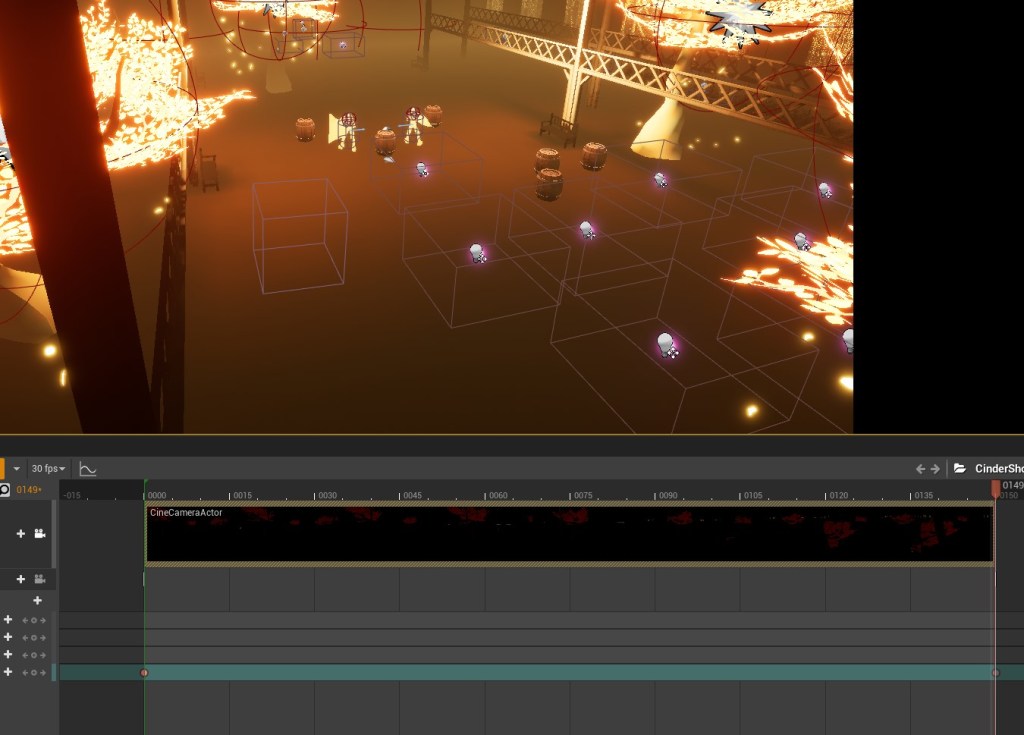Navigate forward with the right arrow icon
Image resolution: width=1024 pixels, height=735 pixels.
[x=936, y=469]
